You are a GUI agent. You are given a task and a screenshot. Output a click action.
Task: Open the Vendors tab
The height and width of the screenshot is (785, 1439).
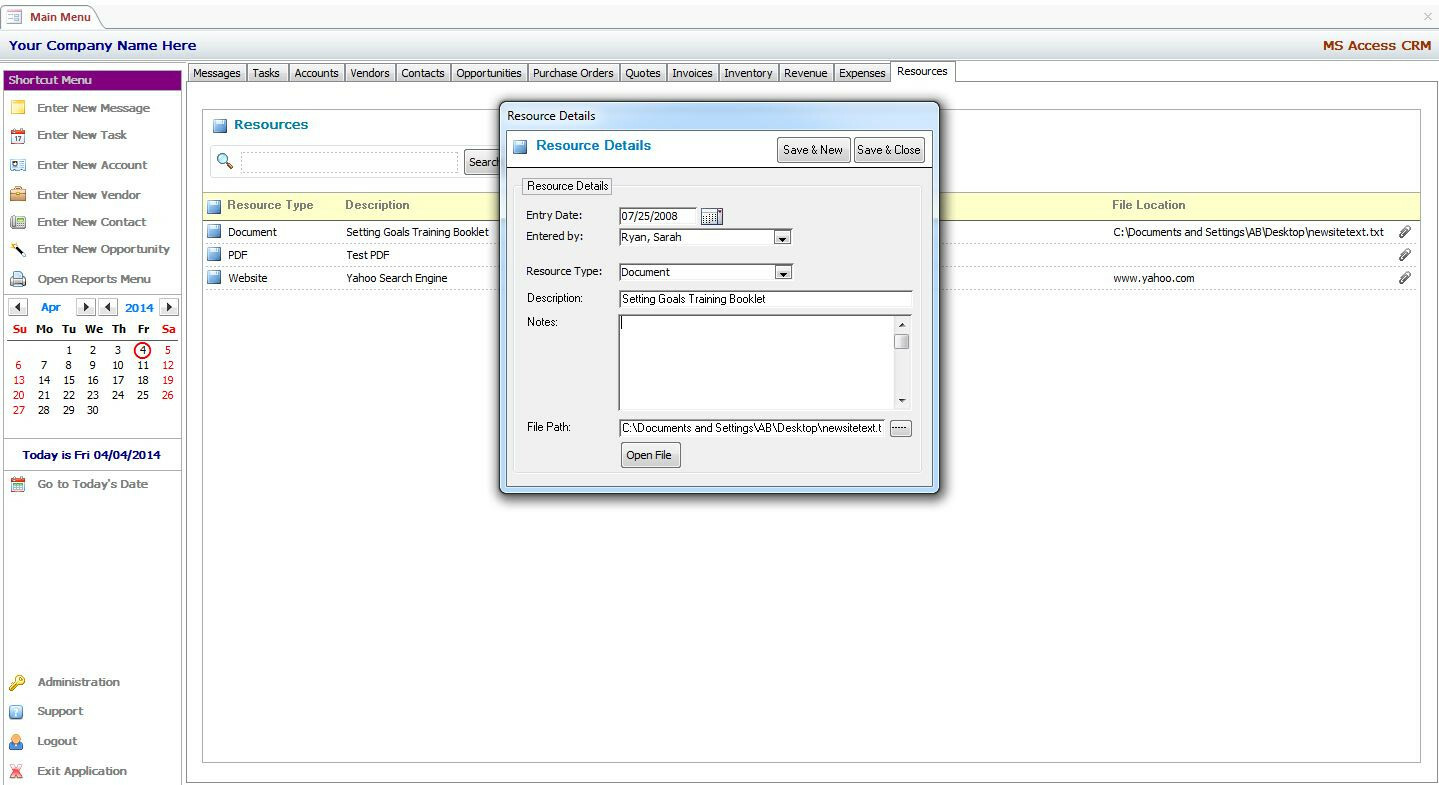[x=370, y=73]
